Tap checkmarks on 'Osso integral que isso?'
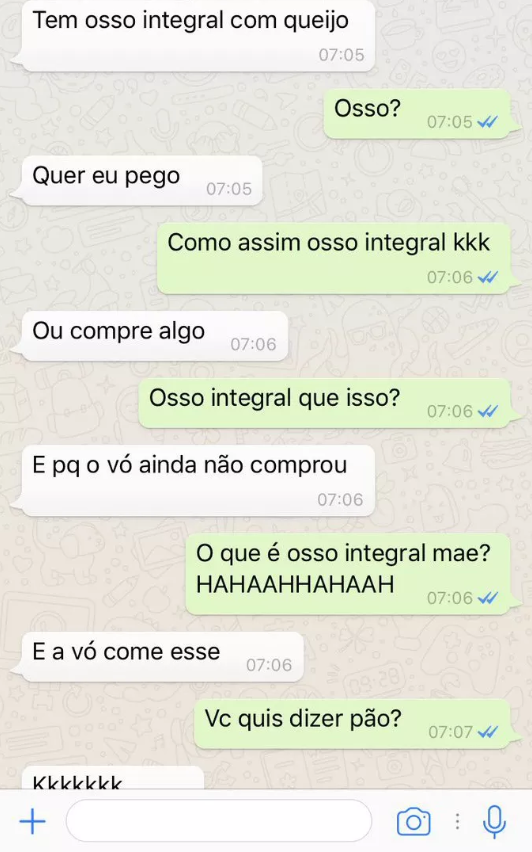Viewport: 532px width, 852px height. [x=487, y=412]
